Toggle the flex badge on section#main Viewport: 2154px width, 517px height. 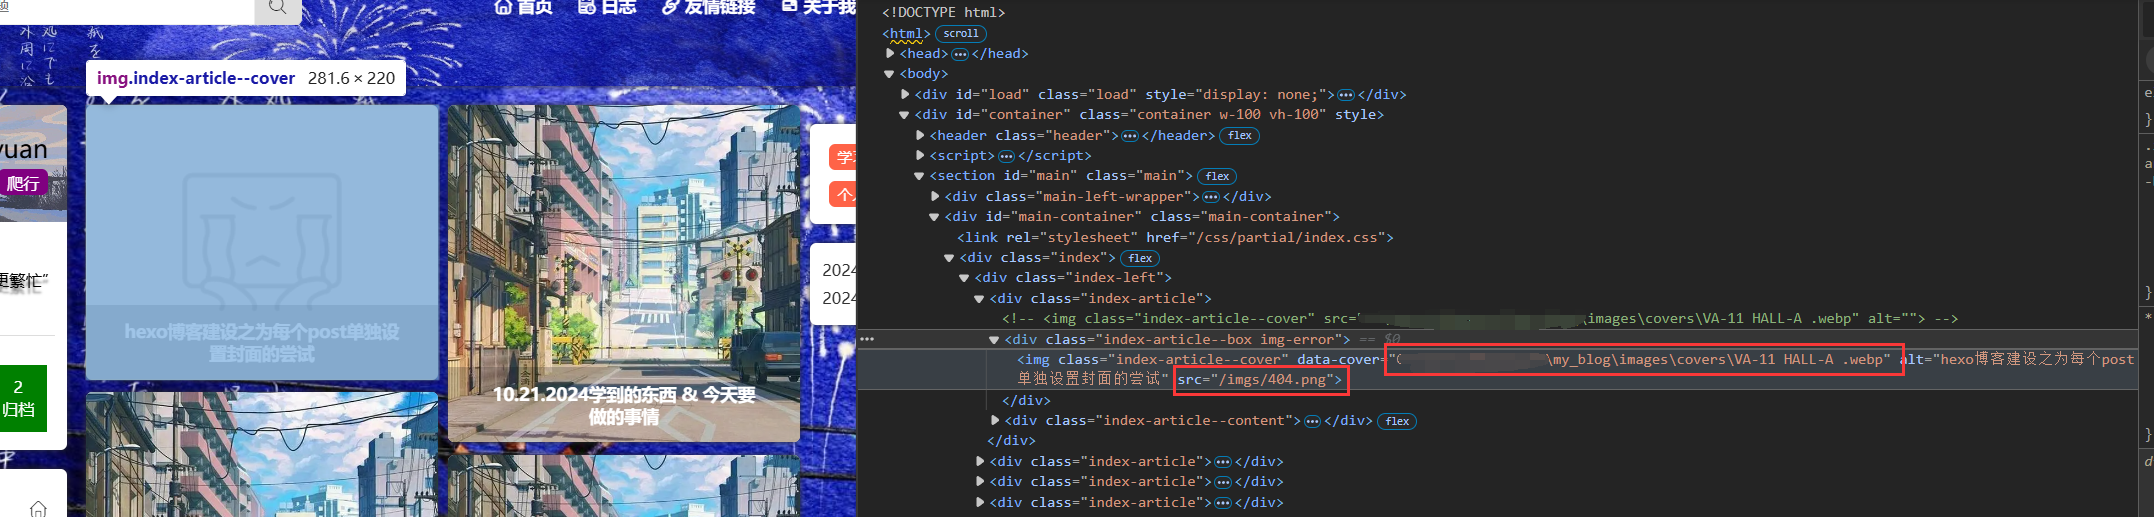[1217, 176]
